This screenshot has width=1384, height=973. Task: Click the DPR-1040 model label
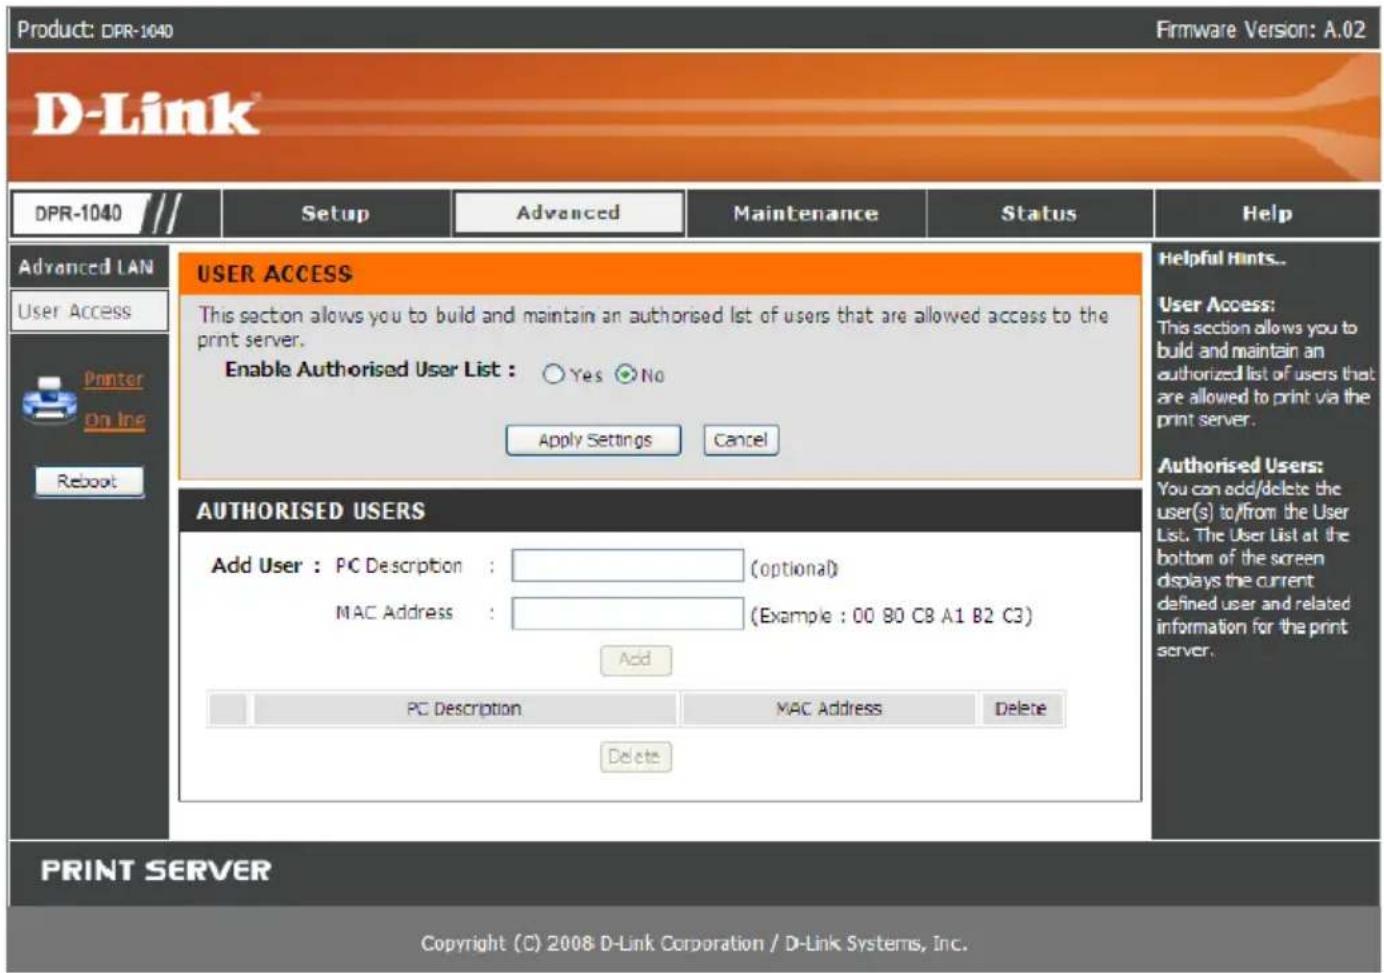tap(79, 213)
